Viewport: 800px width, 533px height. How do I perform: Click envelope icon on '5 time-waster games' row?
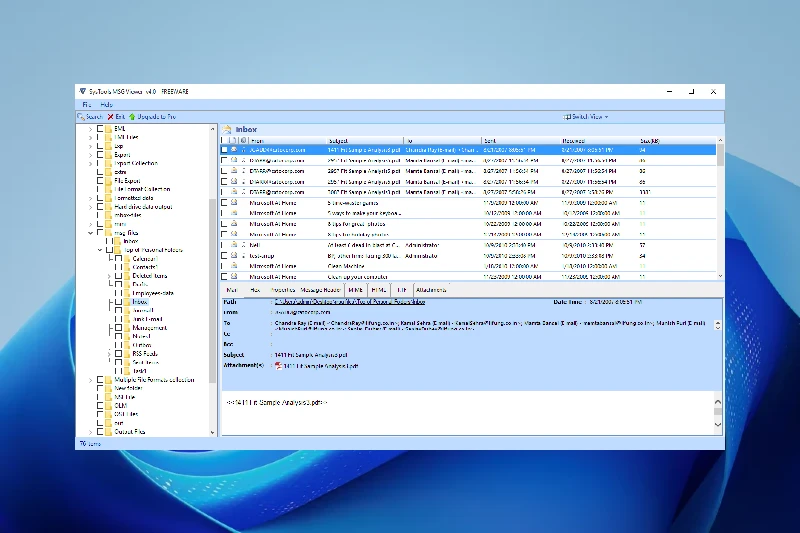(234, 202)
